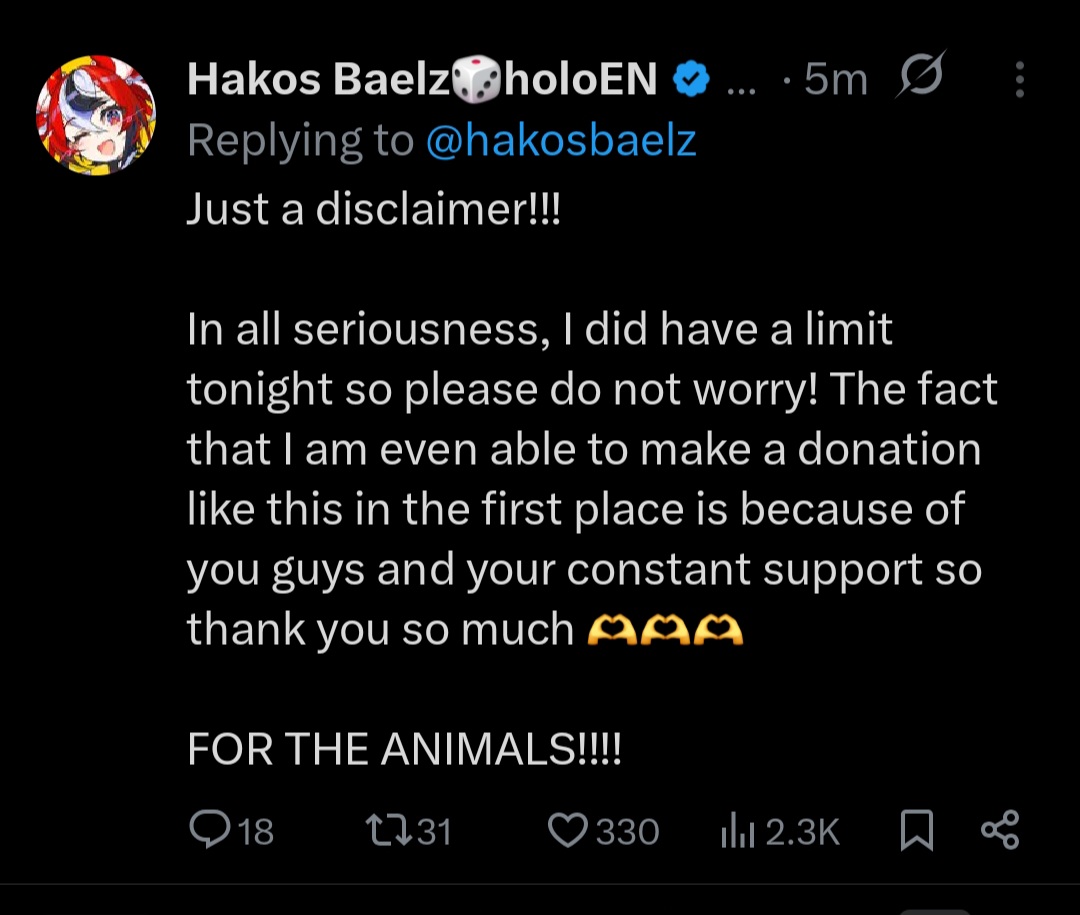
Task: Like the tweet with the heart icon
Action: 568,830
